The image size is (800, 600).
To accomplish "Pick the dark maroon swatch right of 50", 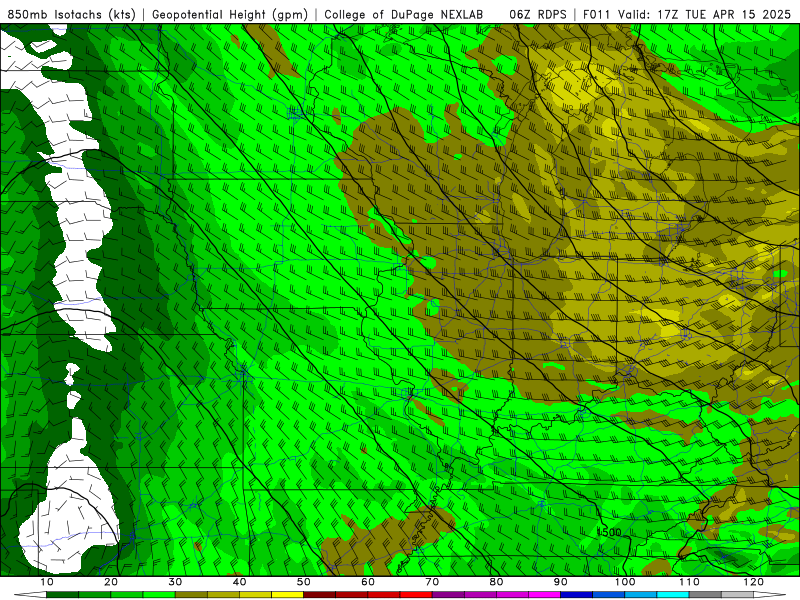I will pos(319,595).
